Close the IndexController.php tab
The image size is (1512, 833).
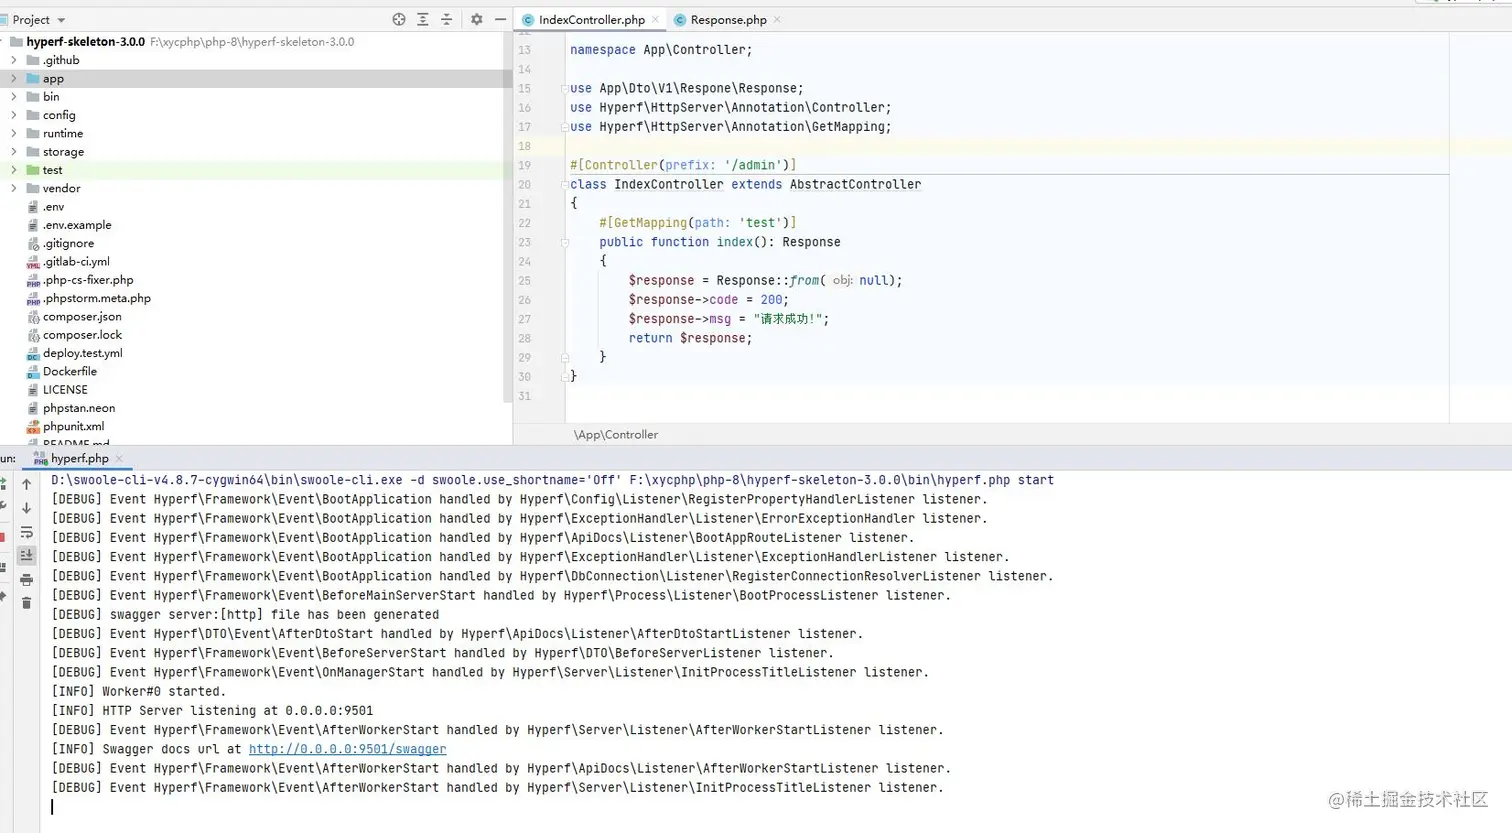pyautogui.click(x=655, y=19)
